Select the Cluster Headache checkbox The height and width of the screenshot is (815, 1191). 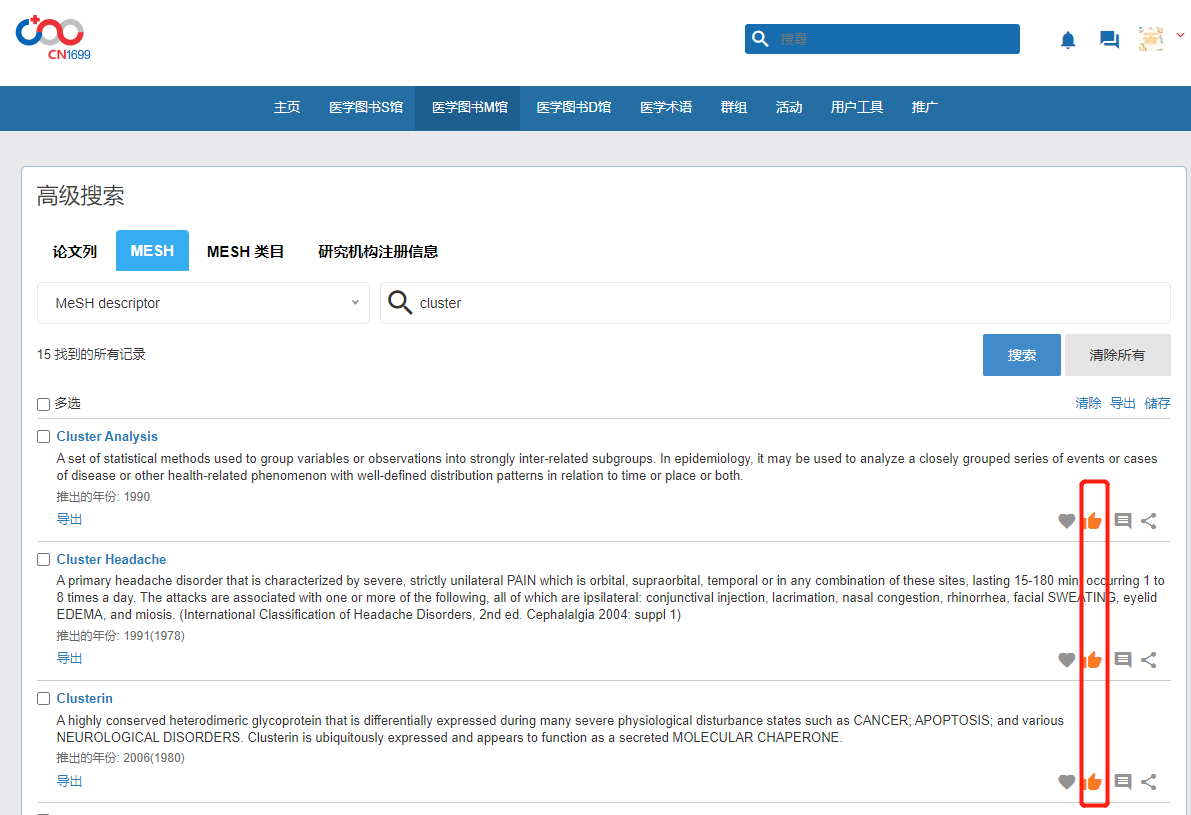(x=43, y=560)
